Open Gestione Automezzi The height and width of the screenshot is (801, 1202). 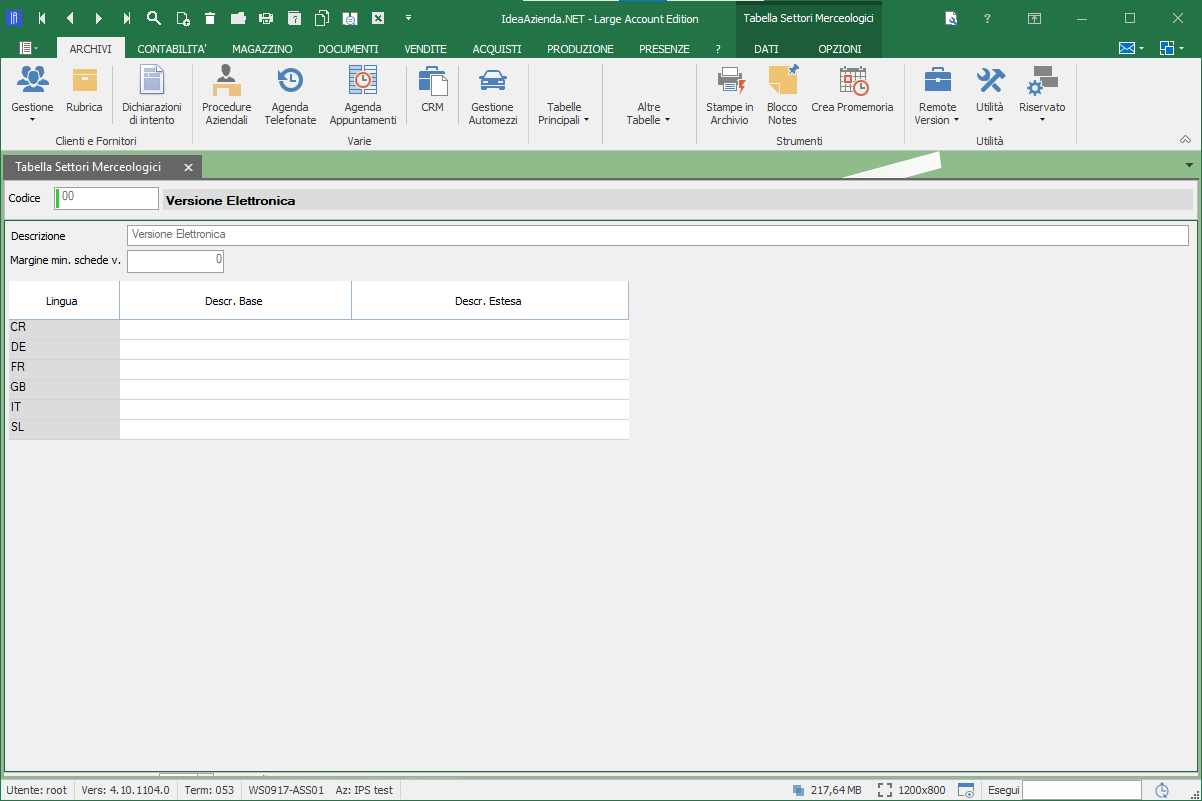493,95
